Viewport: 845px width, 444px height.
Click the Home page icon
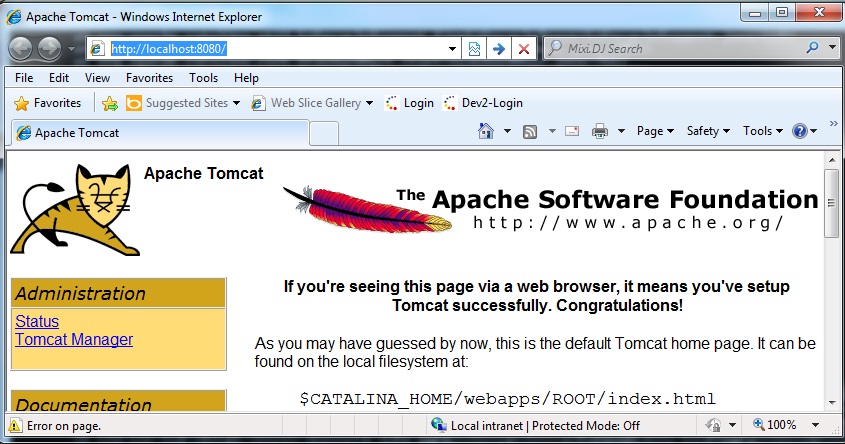tap(486, 131)
